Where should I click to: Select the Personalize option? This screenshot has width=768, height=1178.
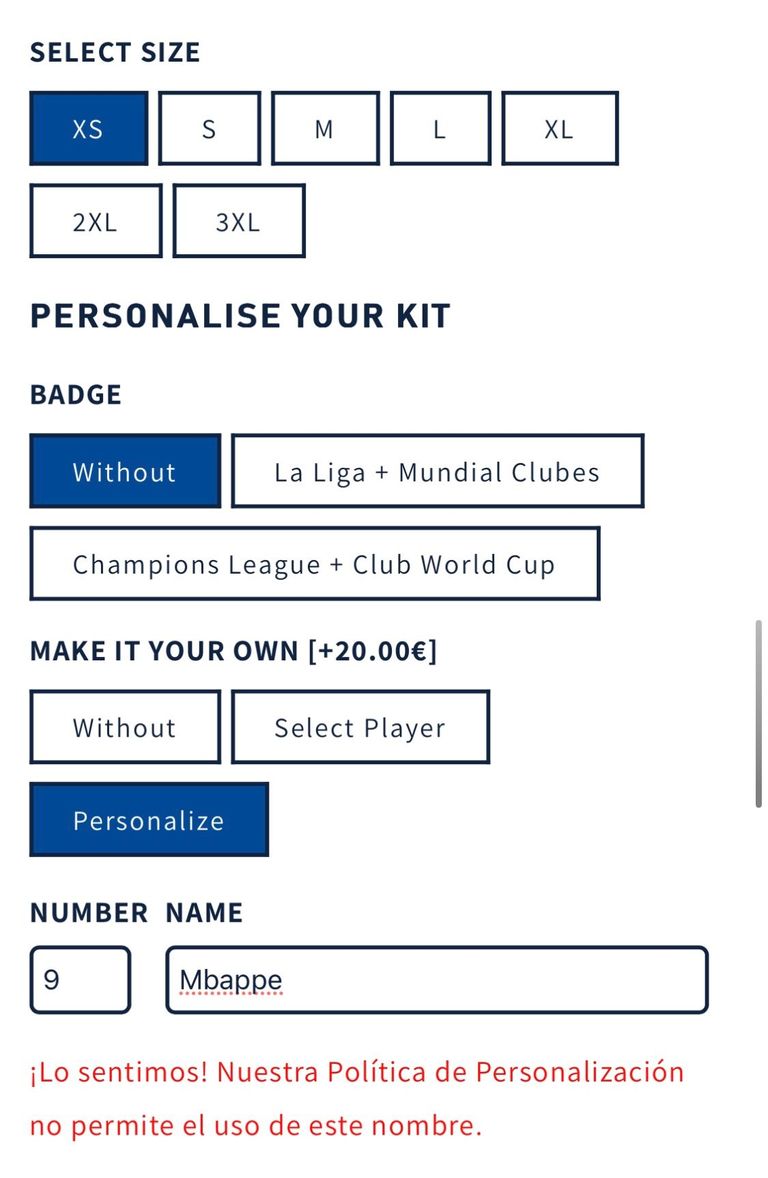pyautogui.click(x=148, y=820)
